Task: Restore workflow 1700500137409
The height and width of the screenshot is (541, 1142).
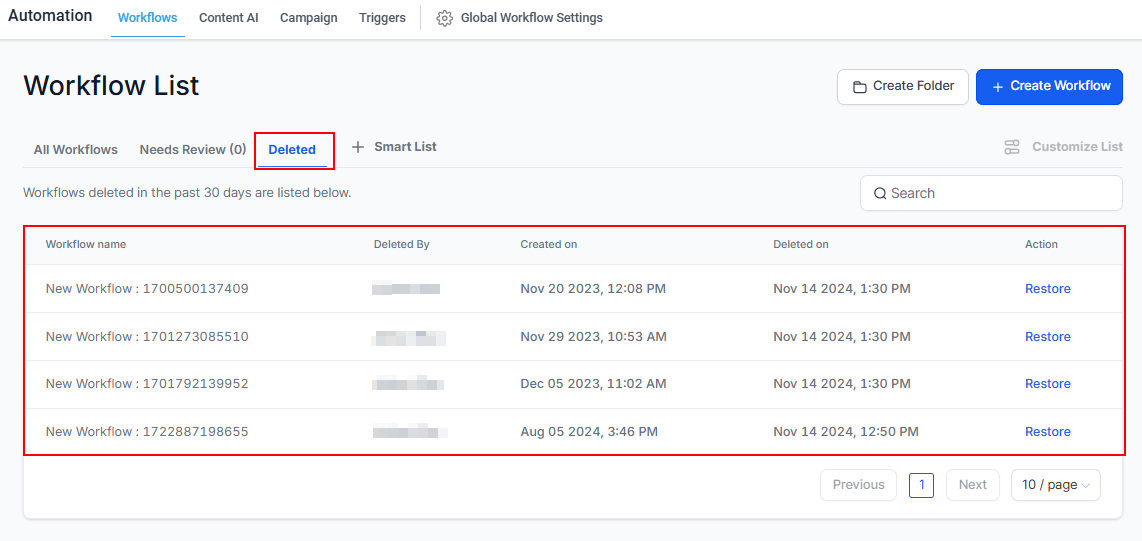Action: tap(1047, 289)
